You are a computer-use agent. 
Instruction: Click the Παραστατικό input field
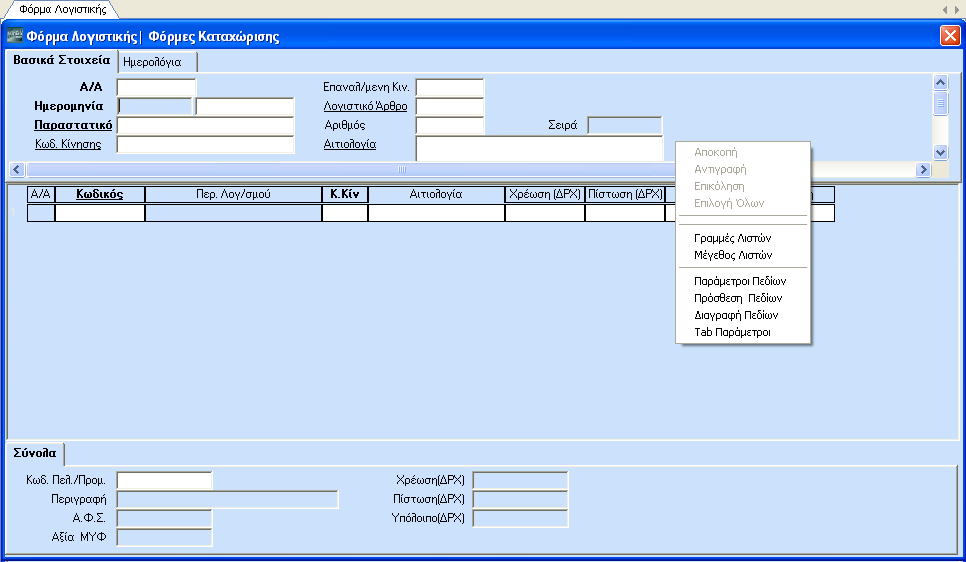click(205, 126)
